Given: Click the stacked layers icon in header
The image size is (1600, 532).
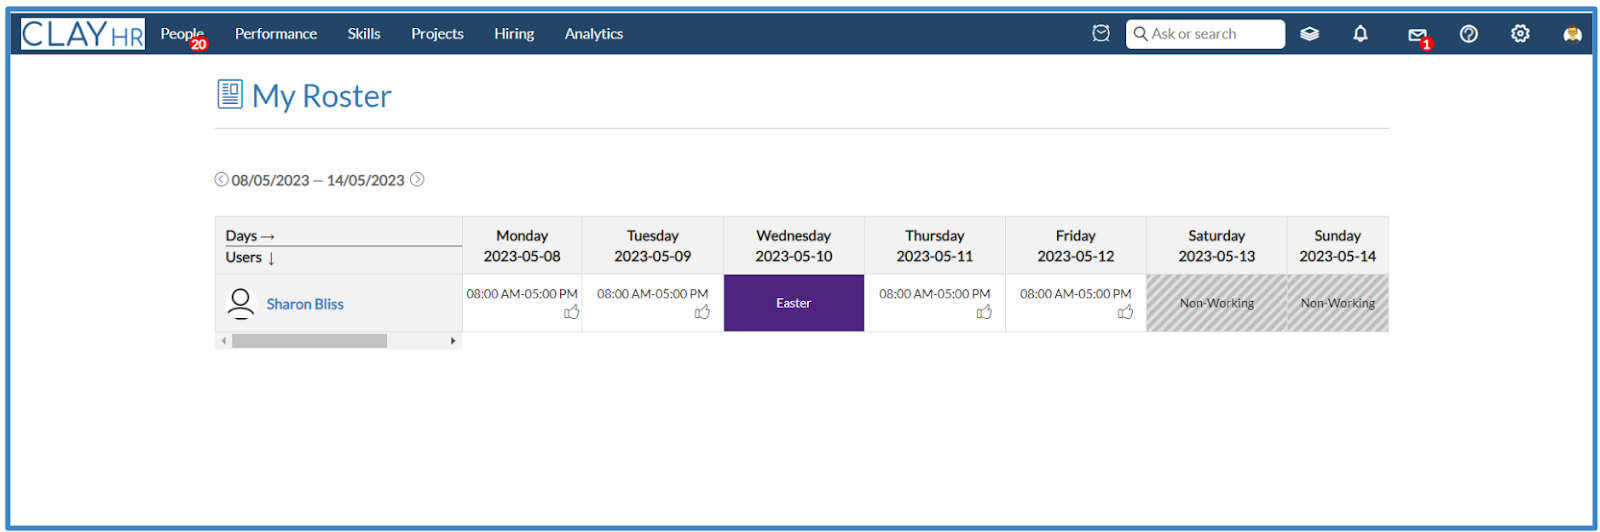Looking at the screenshot, I should pyautogui.click(x=1309, y=34).
